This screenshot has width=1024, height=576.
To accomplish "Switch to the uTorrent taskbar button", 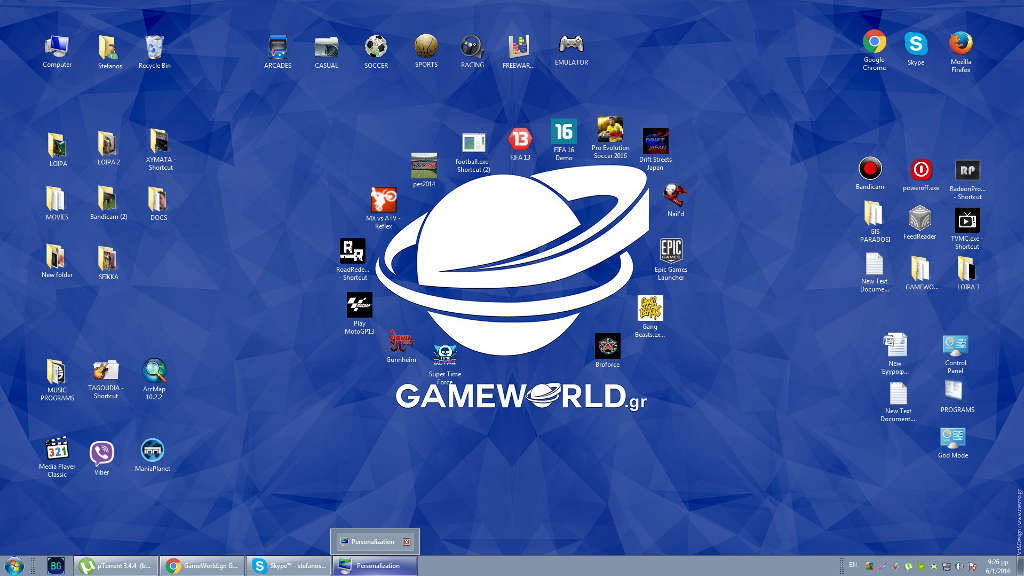I will point(116,566).
